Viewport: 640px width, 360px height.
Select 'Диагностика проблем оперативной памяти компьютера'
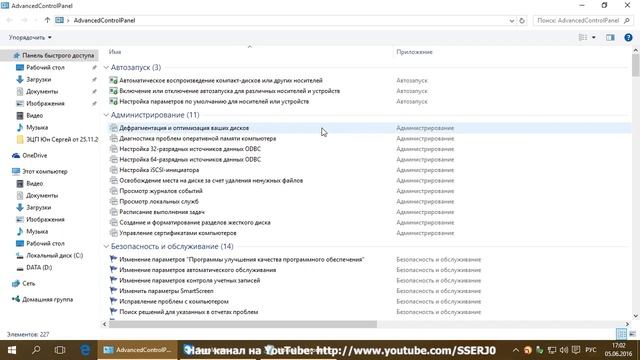click(198, 139)
